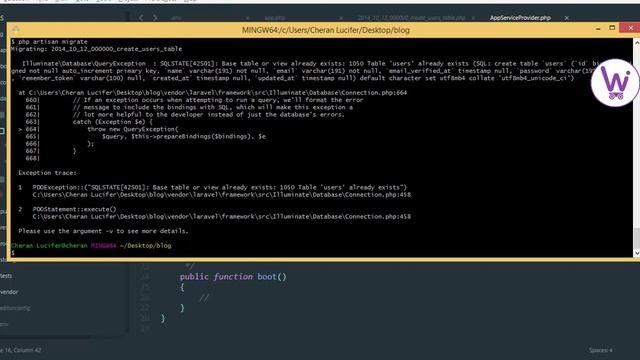Screen dimensions: 640x360
Task: Click the '~/Desktop/blog' prompt path
Action: pyautogui.click(x=145, y=246)
